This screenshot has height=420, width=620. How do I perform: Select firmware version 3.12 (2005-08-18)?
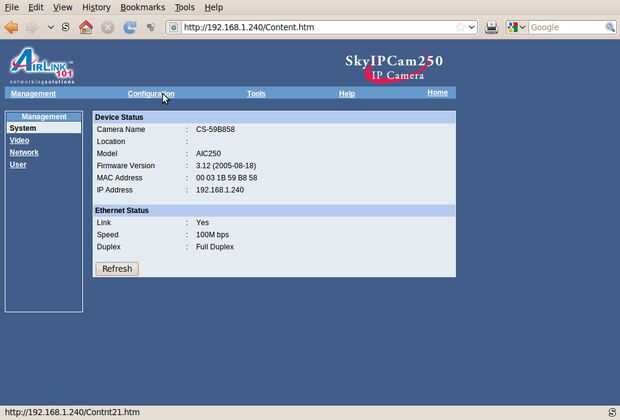point(226,166)
